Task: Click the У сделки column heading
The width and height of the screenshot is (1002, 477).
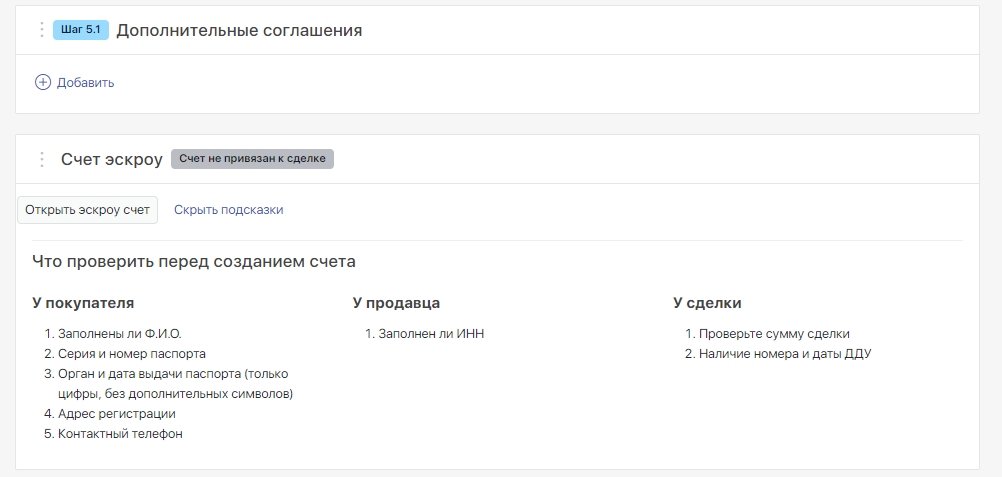Action: tap(707, 303)
